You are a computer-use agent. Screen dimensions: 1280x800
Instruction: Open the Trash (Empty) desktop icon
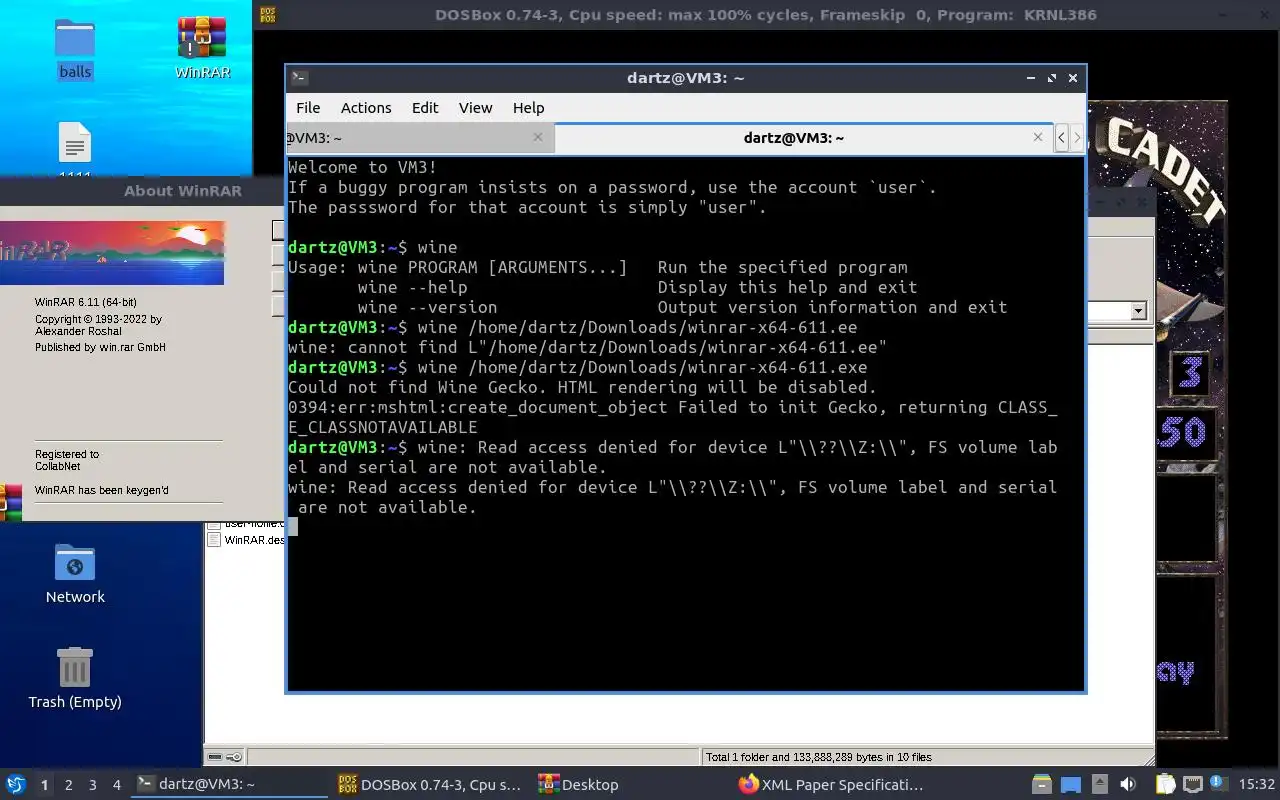point(75,677)
